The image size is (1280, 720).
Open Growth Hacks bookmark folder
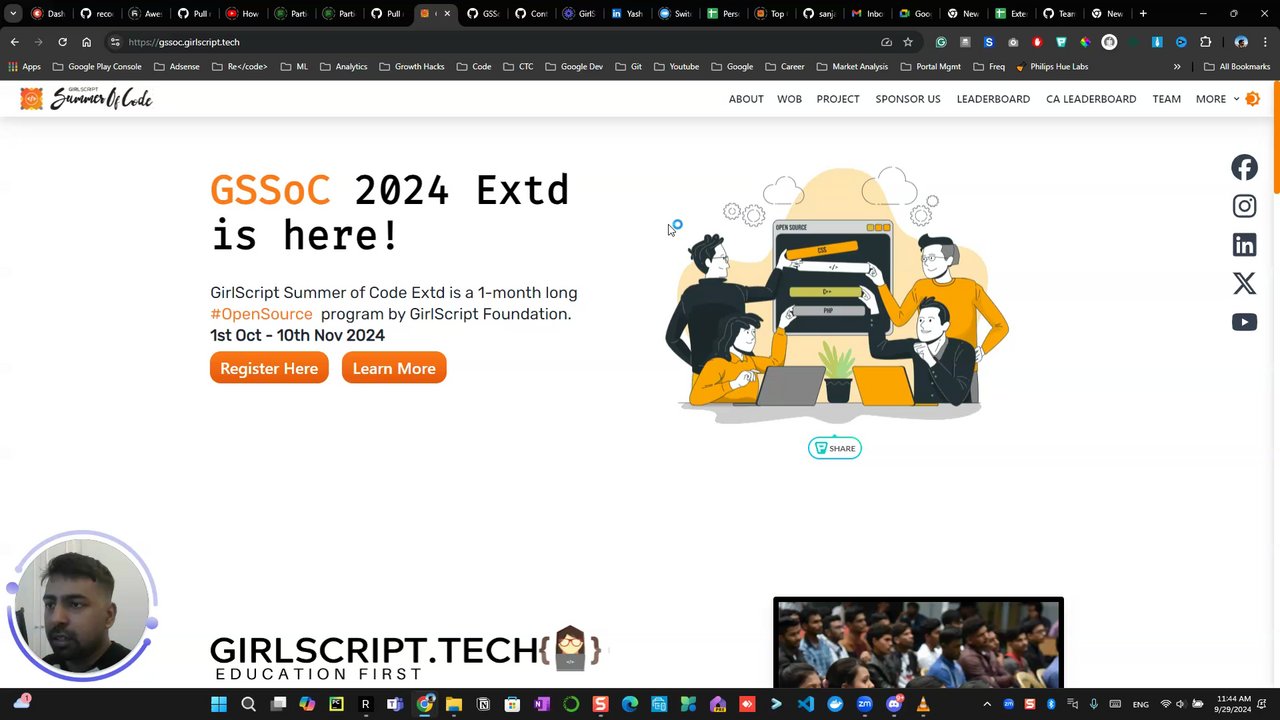(412, 67)
